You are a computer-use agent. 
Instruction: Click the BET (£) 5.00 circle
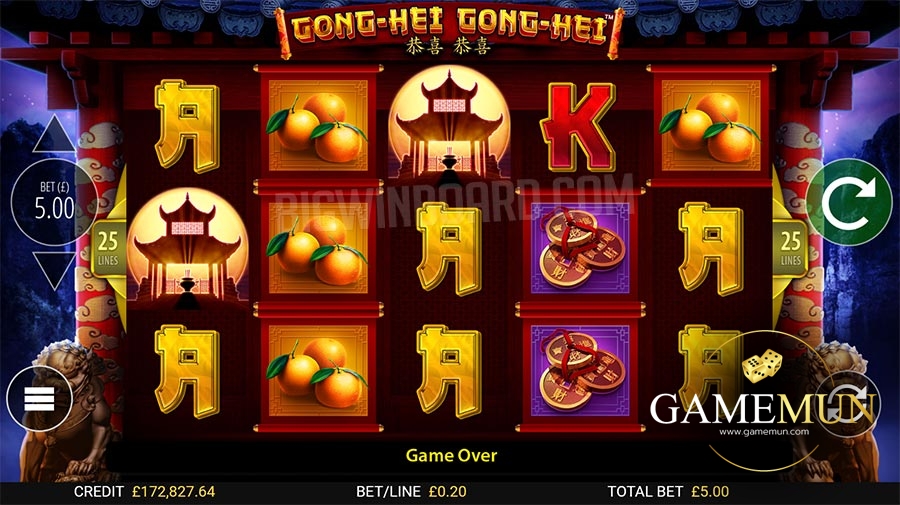55,202
